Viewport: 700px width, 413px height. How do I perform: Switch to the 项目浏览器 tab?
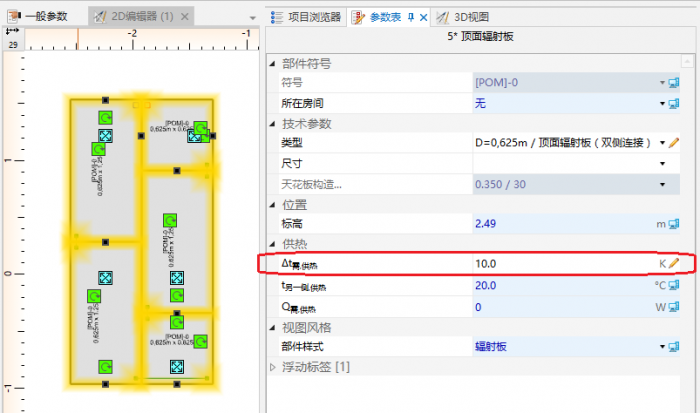pyautogui.click(x=306, y=17)
